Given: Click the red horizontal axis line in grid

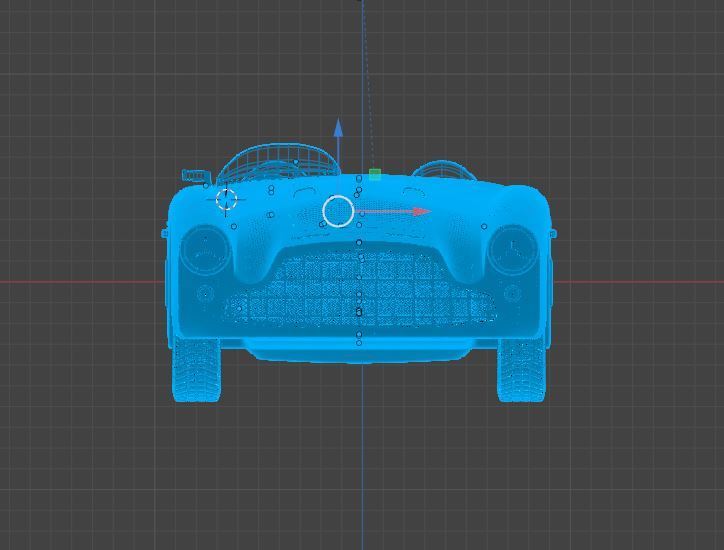Looking at the screenshot, I should [x=81, y=281].
